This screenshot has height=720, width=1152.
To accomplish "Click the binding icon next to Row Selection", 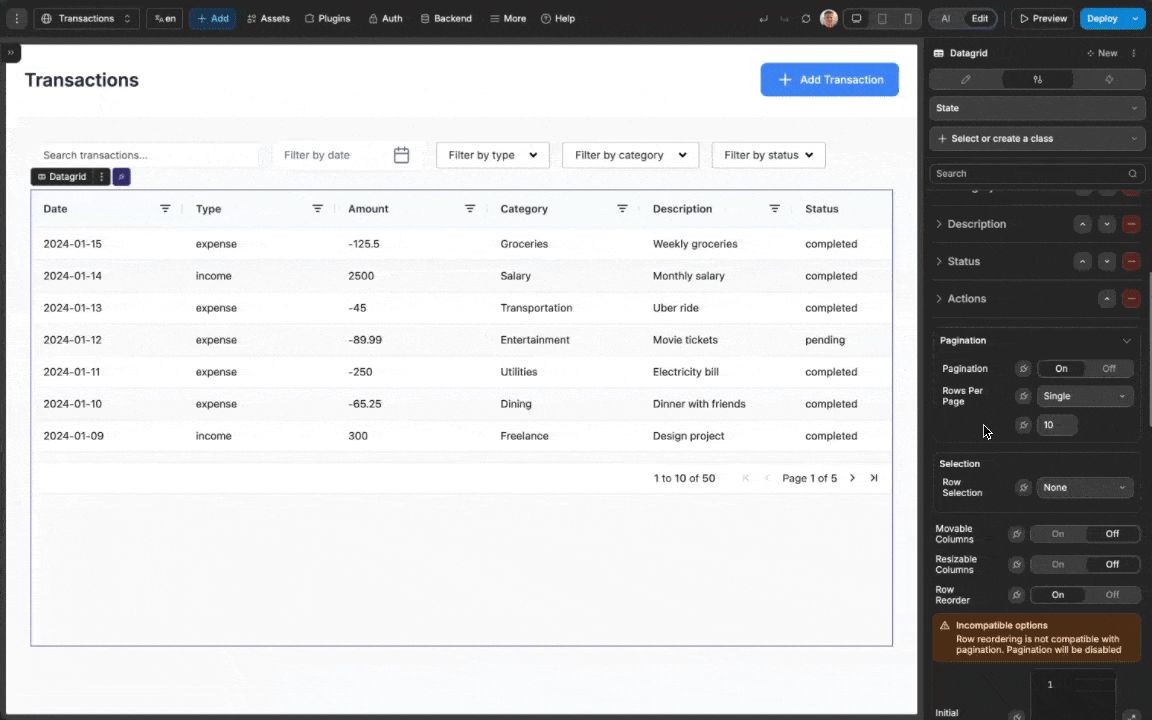I will tap(1023, 487).
